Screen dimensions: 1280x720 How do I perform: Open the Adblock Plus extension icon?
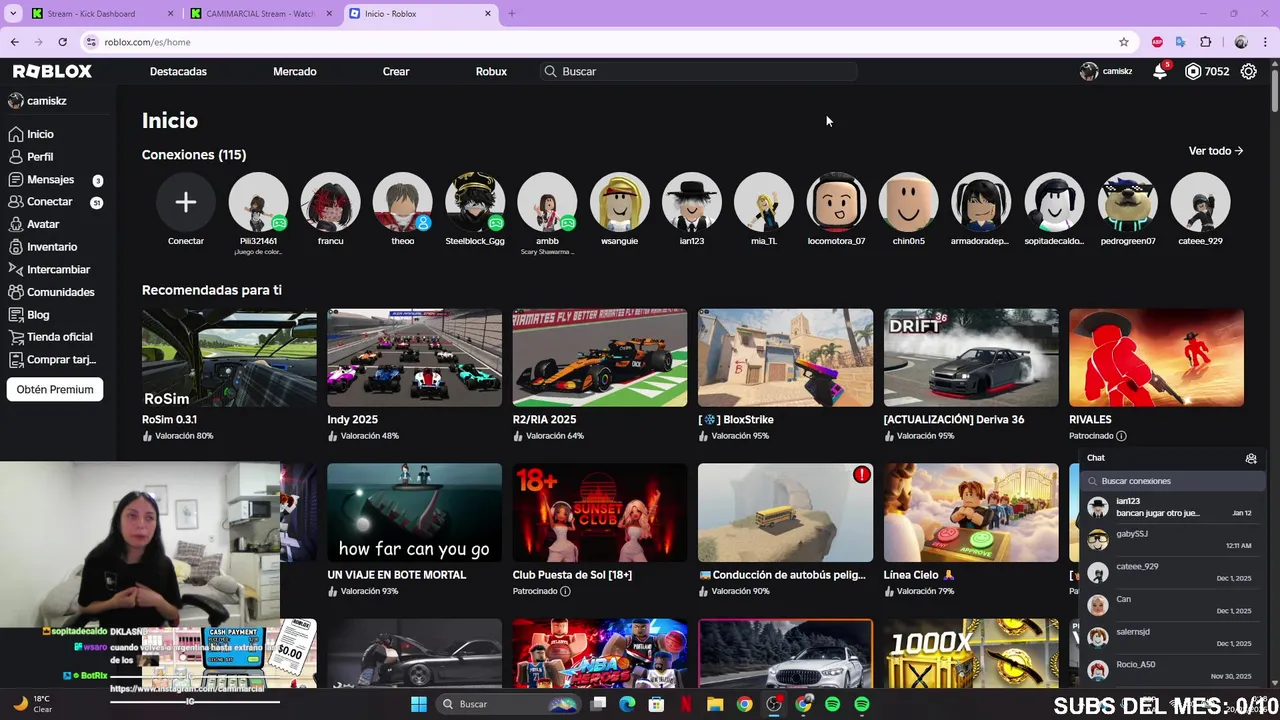[x=1157, y=42]
